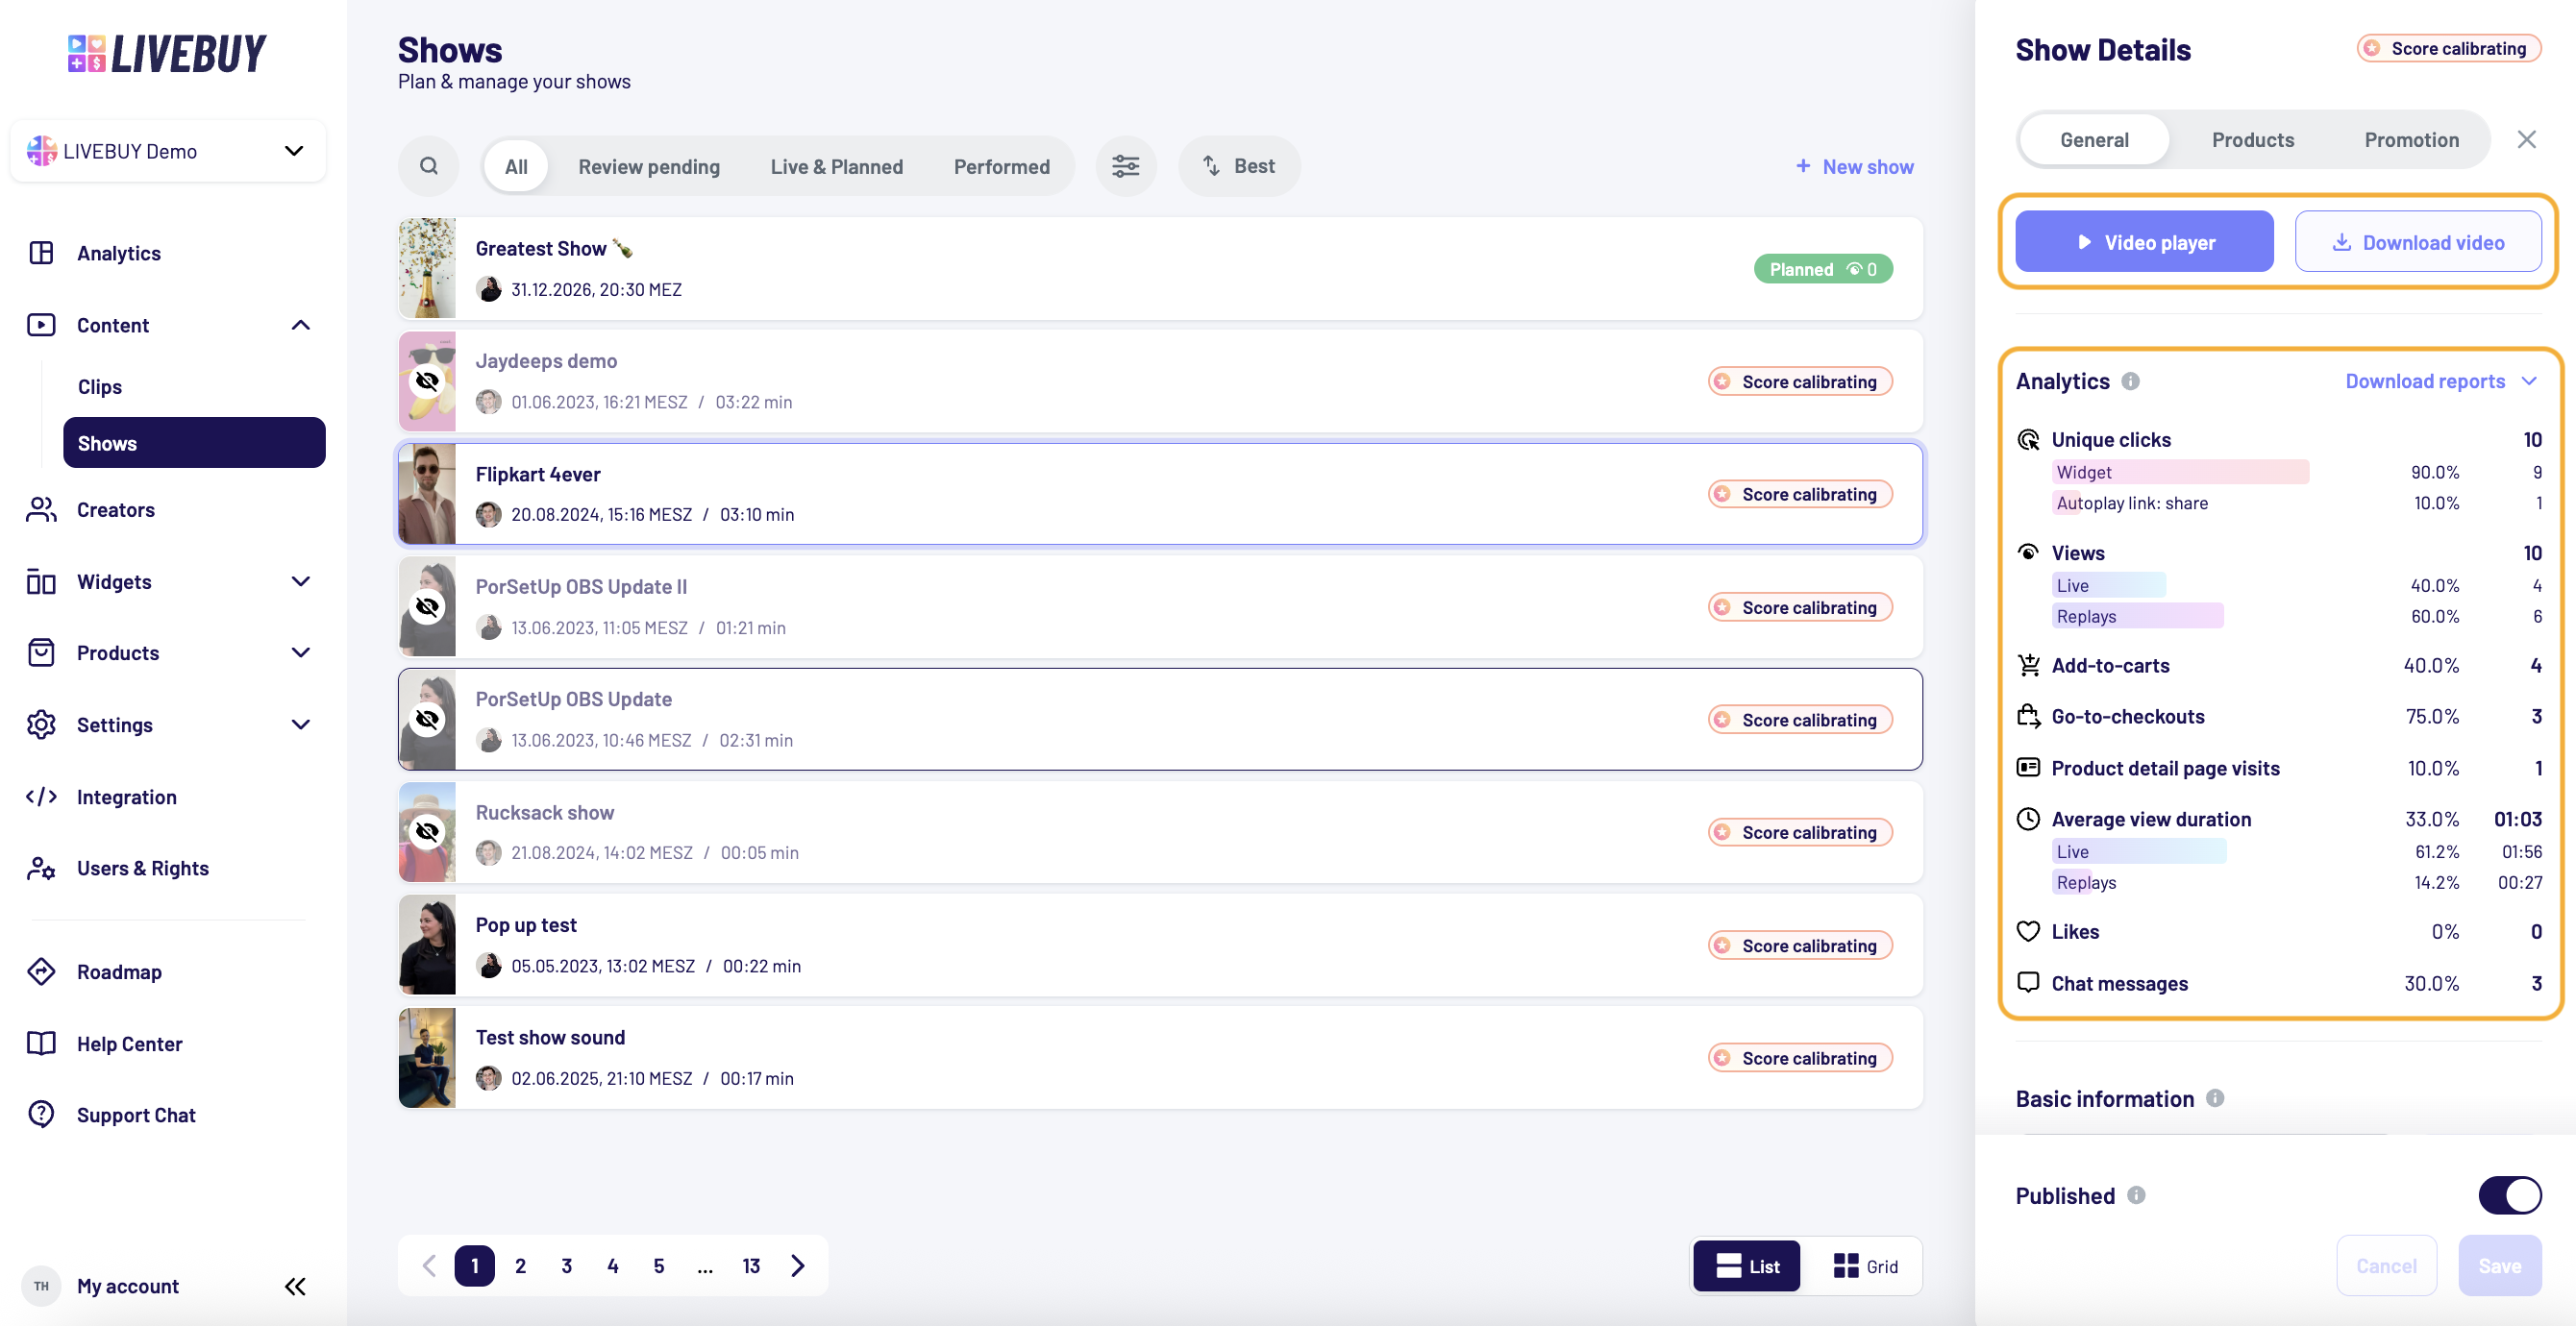This screenshot has width=2576, height=1326.
Task: Click the Analytics sidebar icon
Action: (41, 253)
